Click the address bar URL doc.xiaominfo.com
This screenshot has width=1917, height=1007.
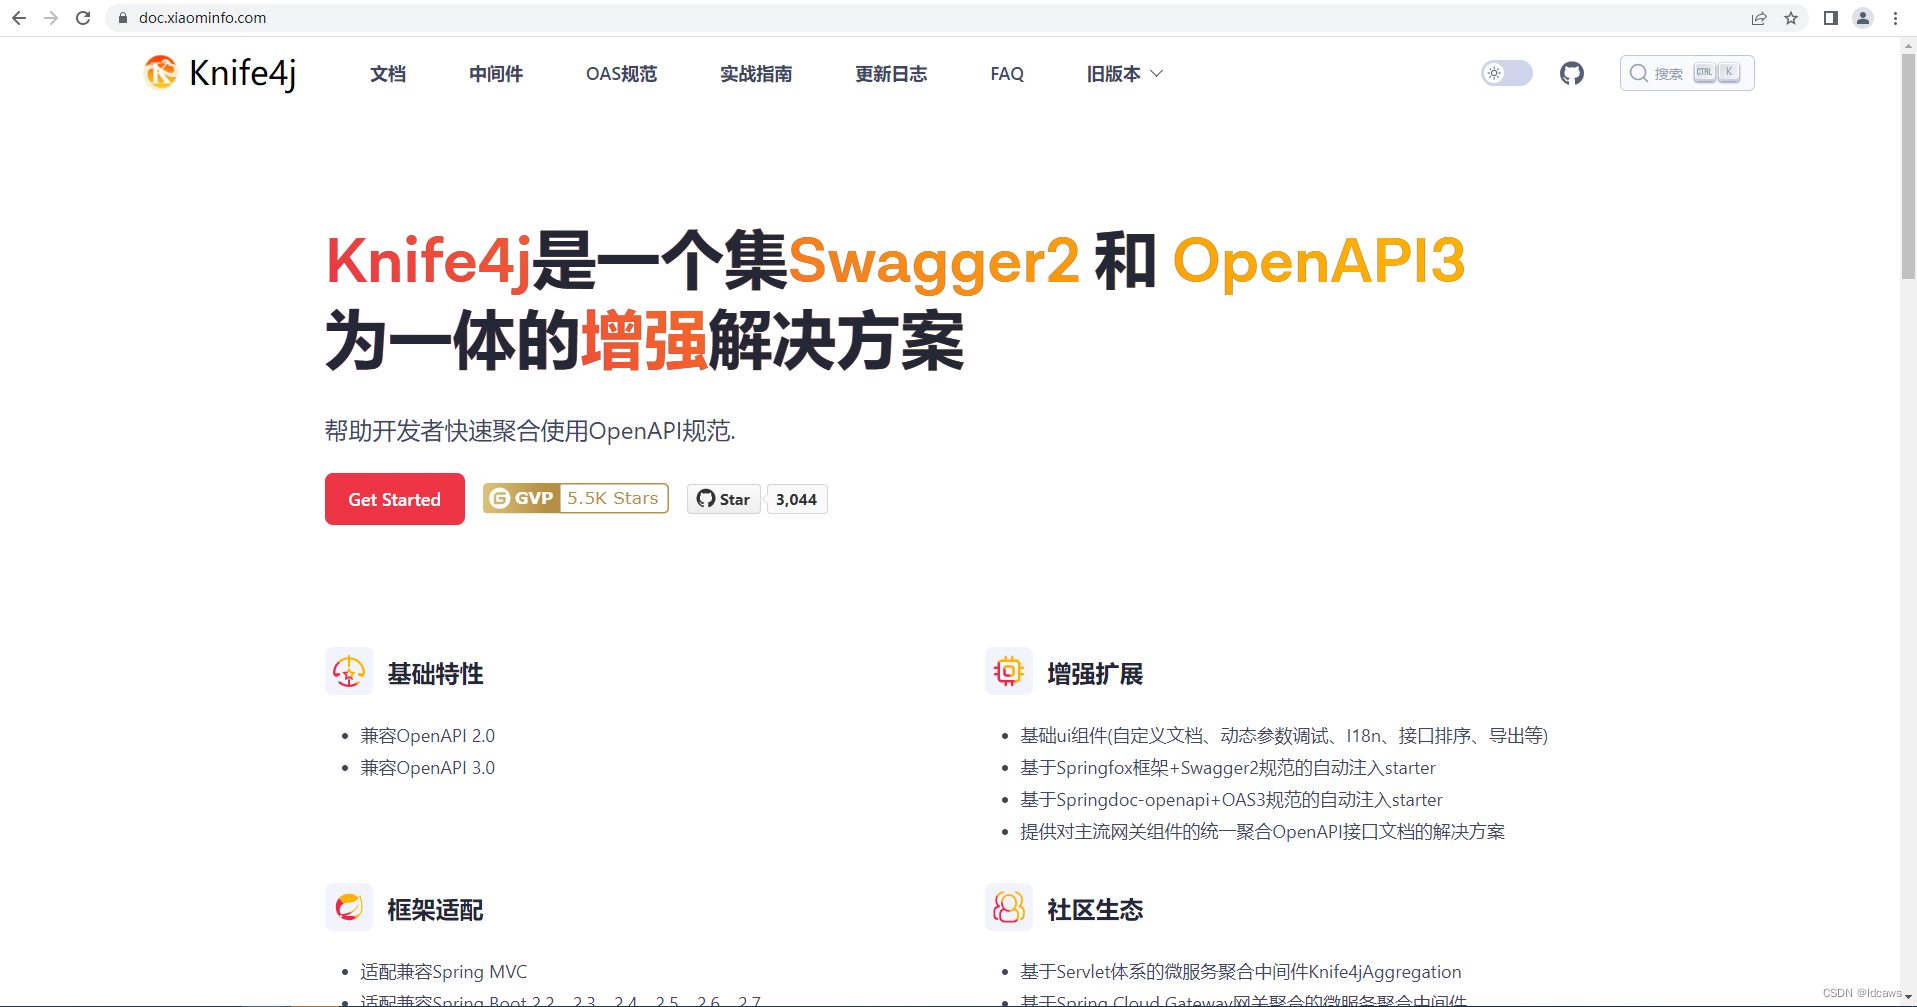[203, 18]
